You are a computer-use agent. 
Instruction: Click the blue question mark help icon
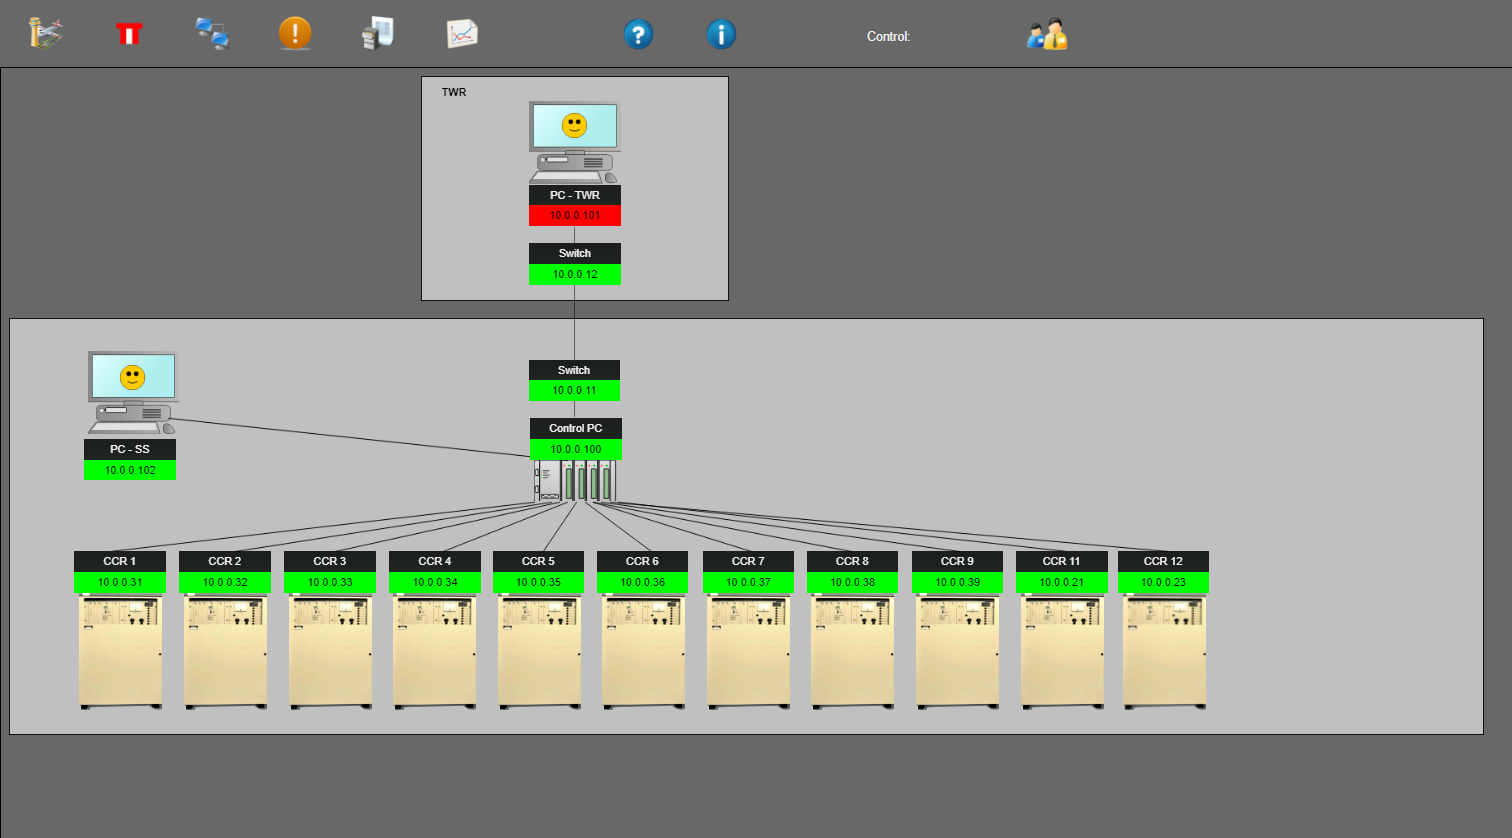click(638, 35)
